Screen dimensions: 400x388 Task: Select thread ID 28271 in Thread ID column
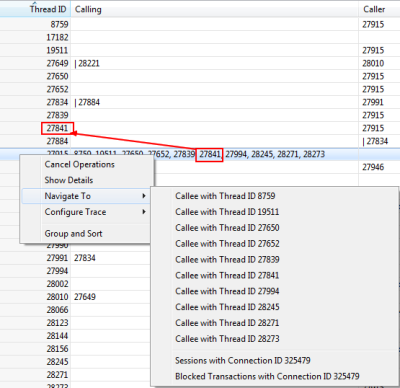click(57, 375)
